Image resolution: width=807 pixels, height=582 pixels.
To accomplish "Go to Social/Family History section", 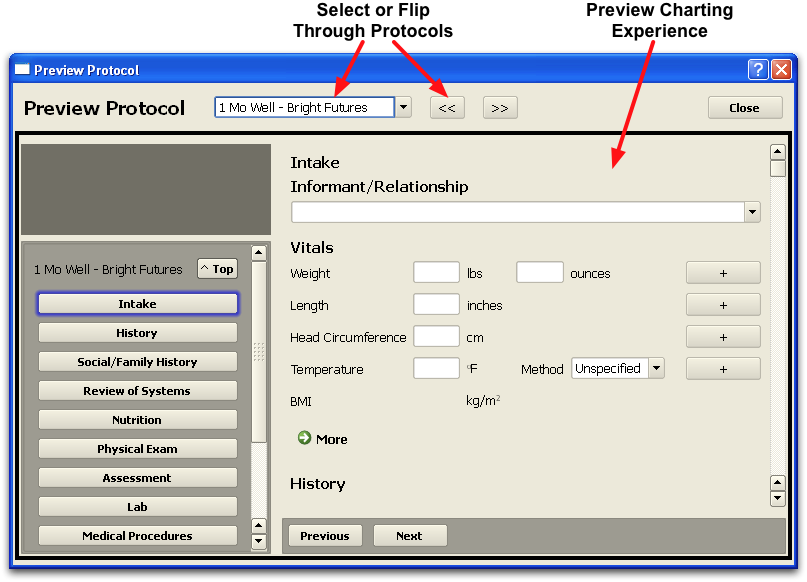I will [x=137, y=362].
